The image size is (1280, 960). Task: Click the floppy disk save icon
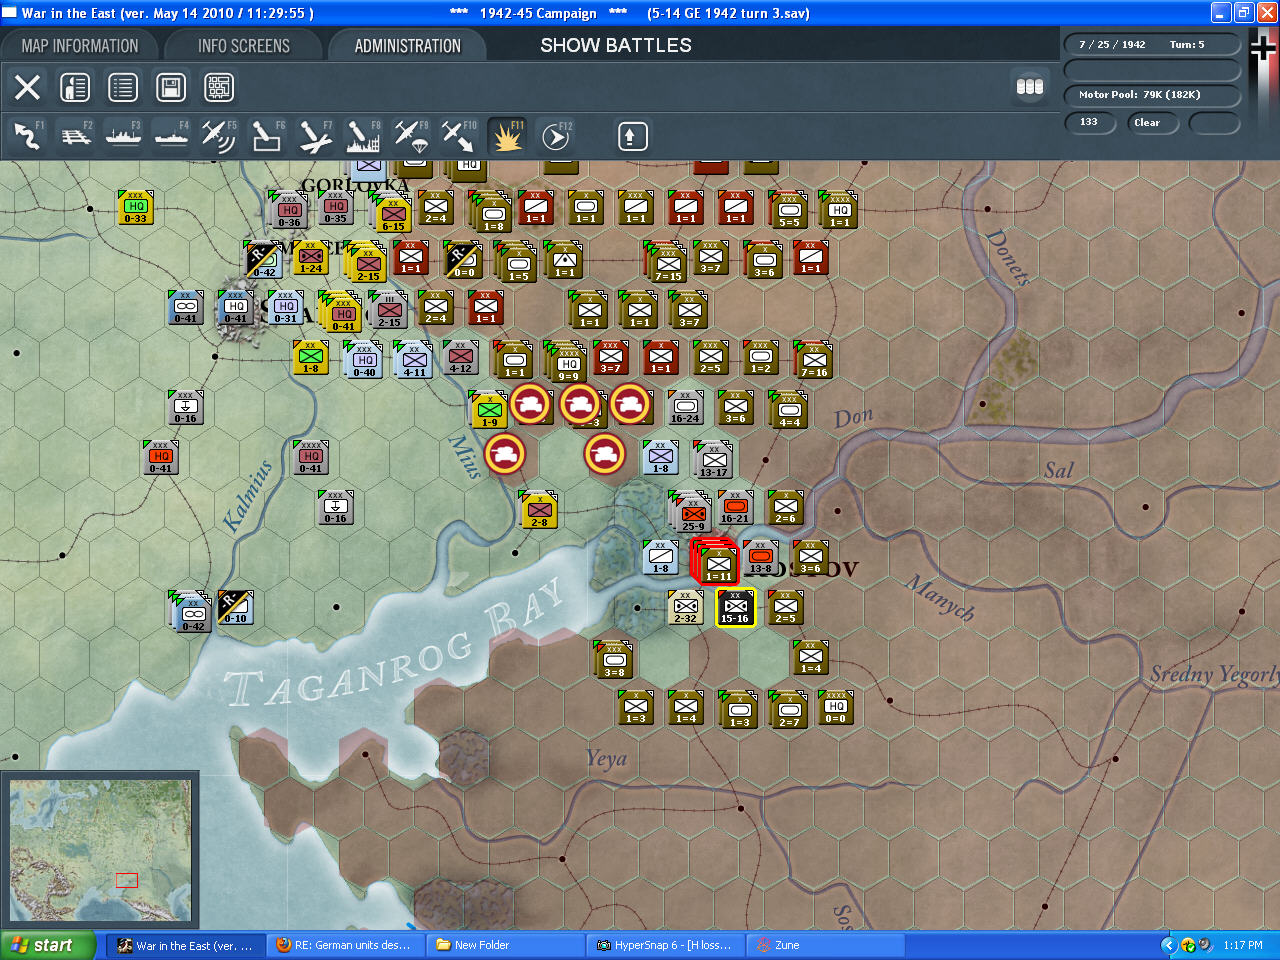tap(171, 87)
